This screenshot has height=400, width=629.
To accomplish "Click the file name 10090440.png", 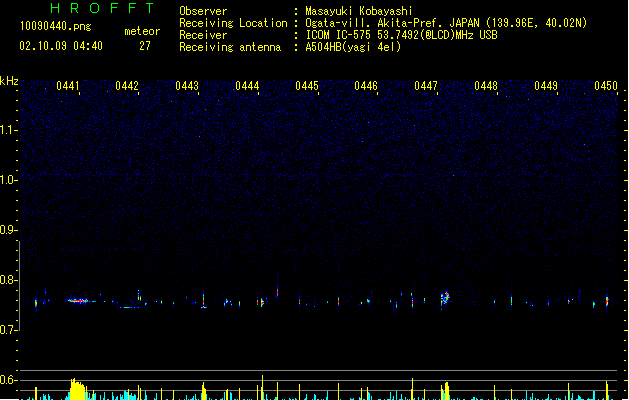I will (56, 26).
